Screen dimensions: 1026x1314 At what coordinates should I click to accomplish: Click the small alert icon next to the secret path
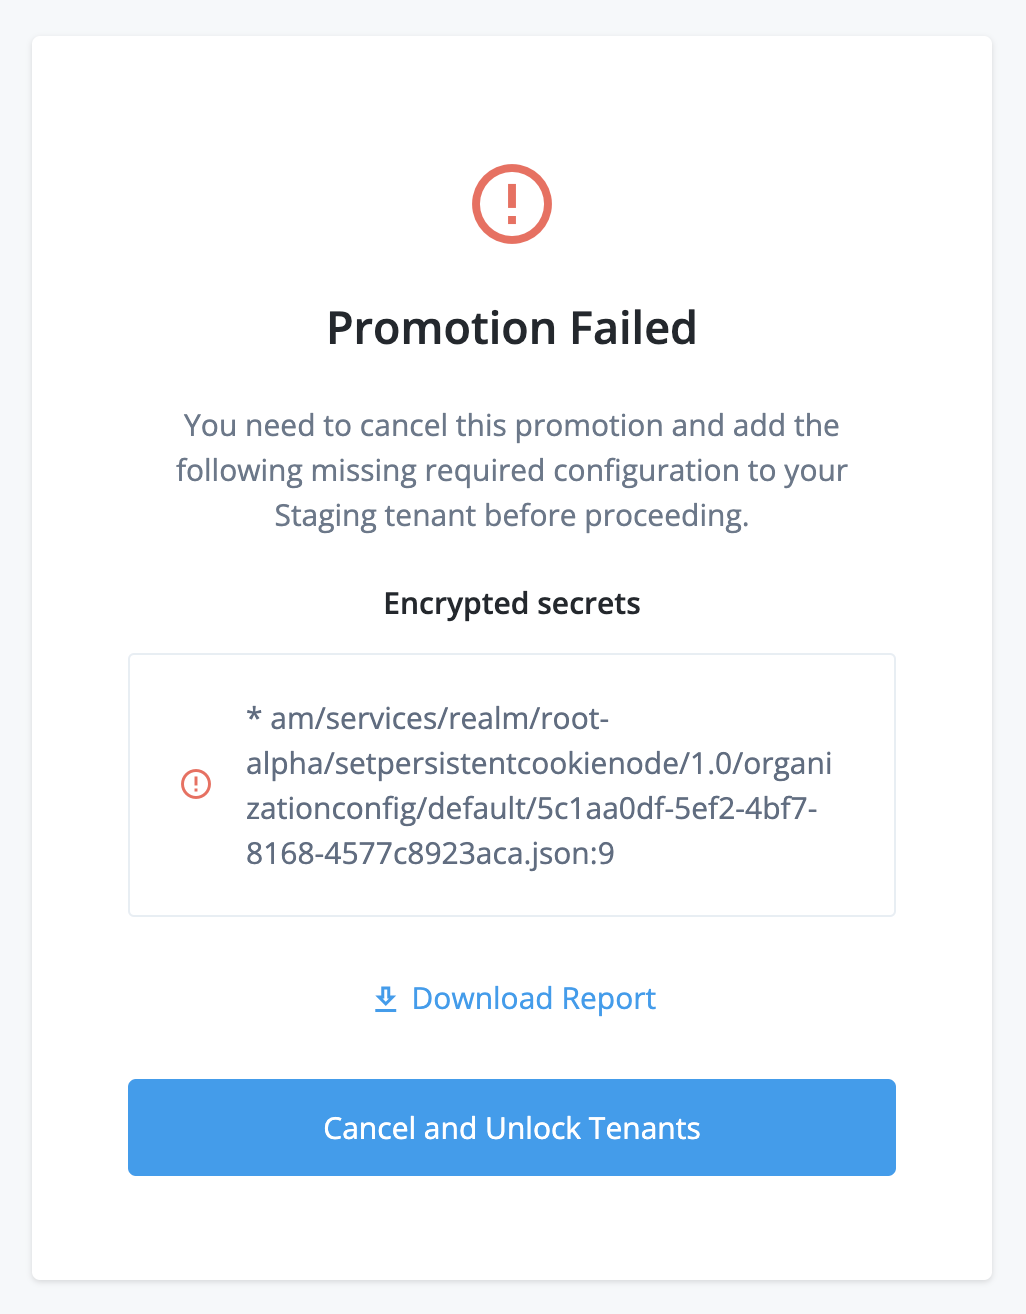point(196,785)
